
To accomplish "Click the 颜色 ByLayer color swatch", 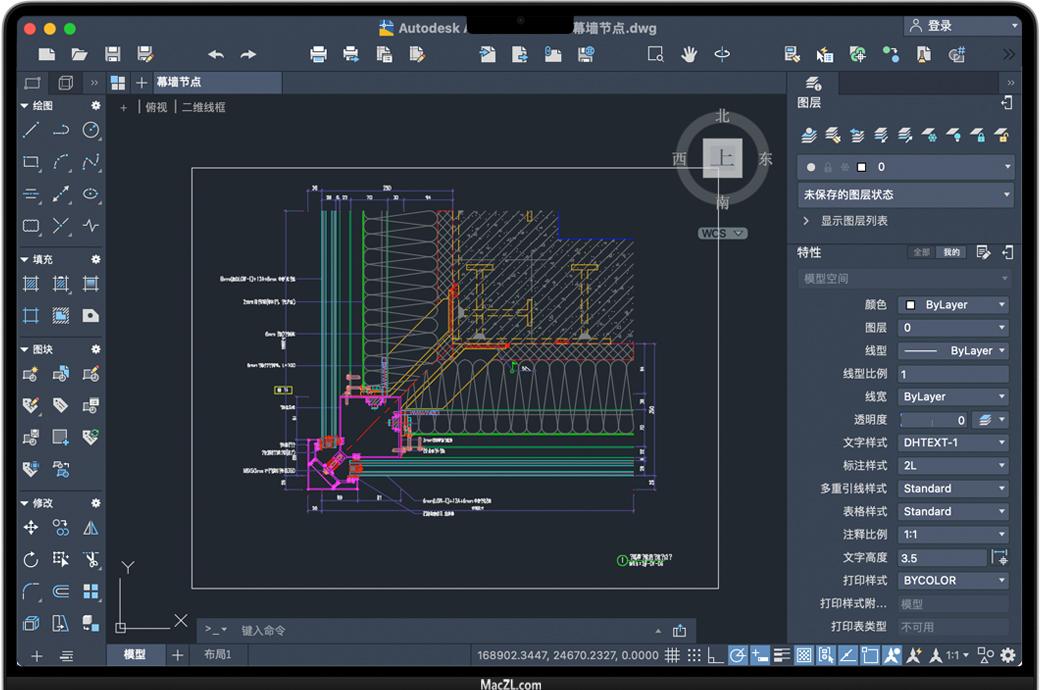I will [910, 305].
